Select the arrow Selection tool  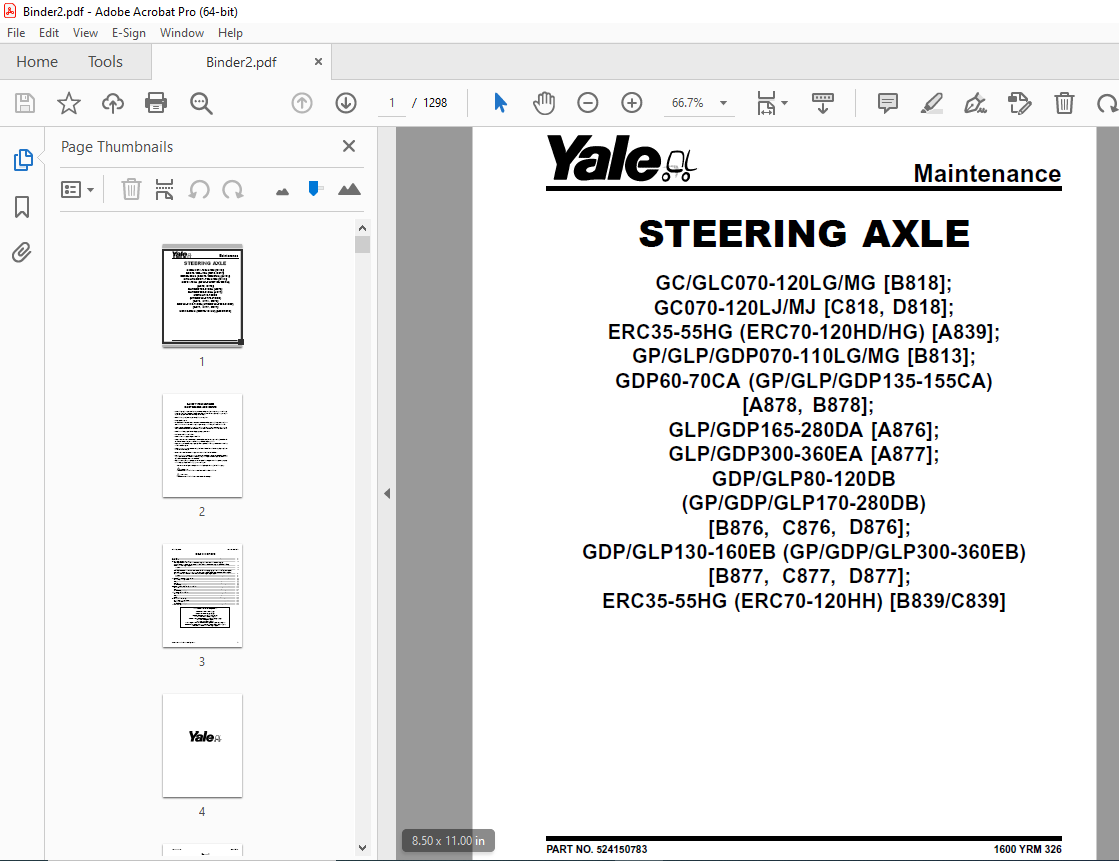coord(500,103)
